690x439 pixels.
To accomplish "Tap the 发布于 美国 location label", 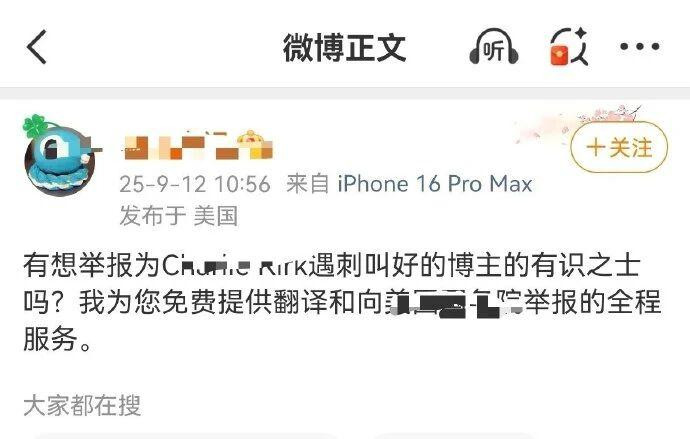I will [x=179, y=216].
